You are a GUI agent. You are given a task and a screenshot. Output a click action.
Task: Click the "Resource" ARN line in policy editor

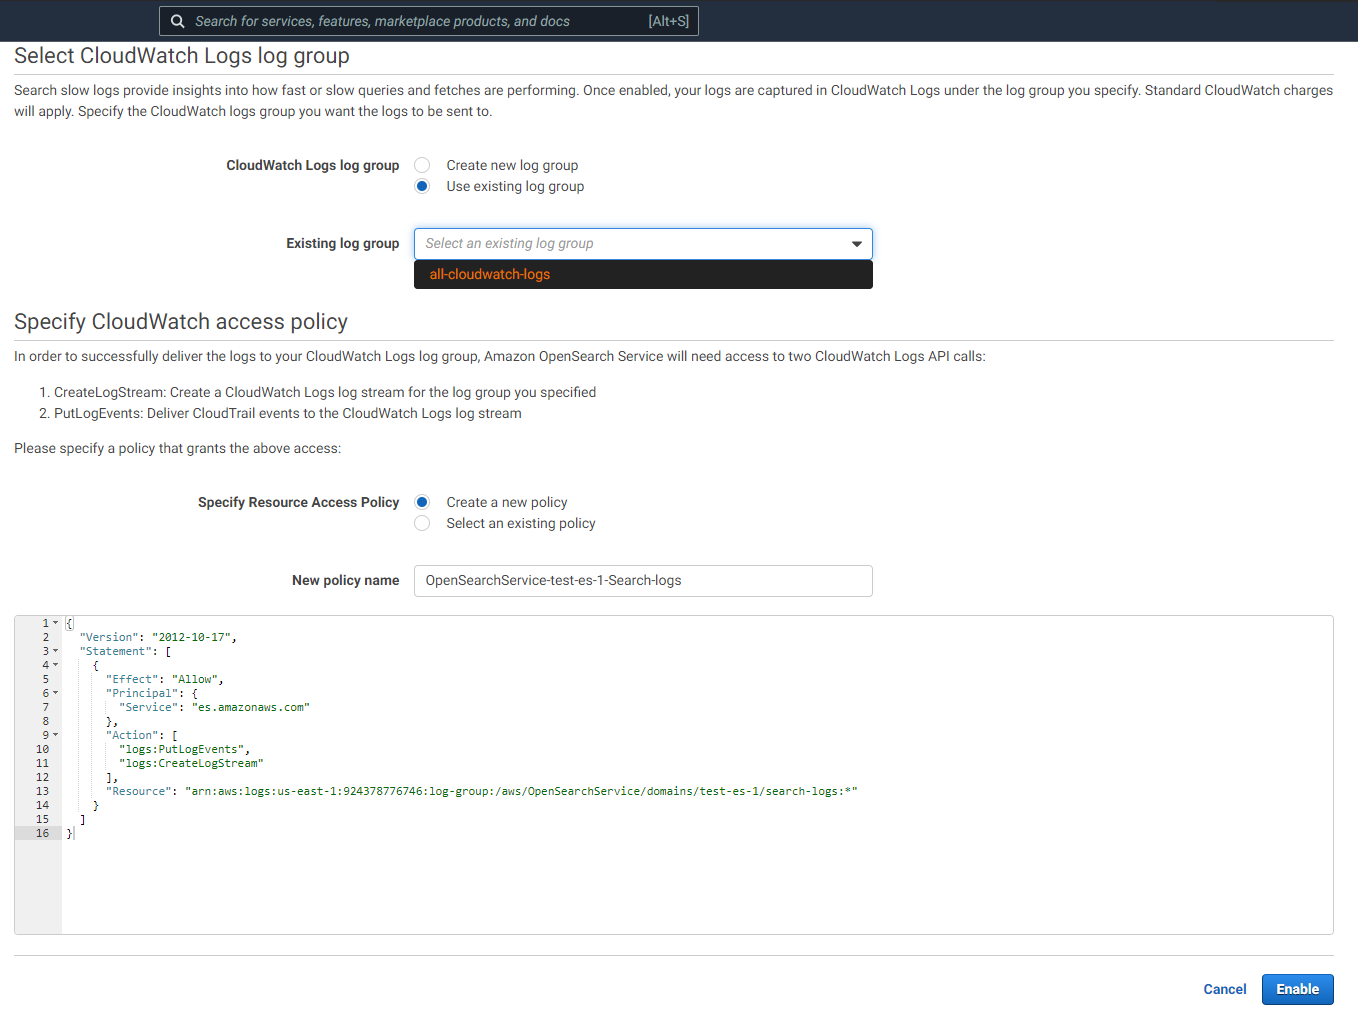pyautogui.click(x=482, y=791)
